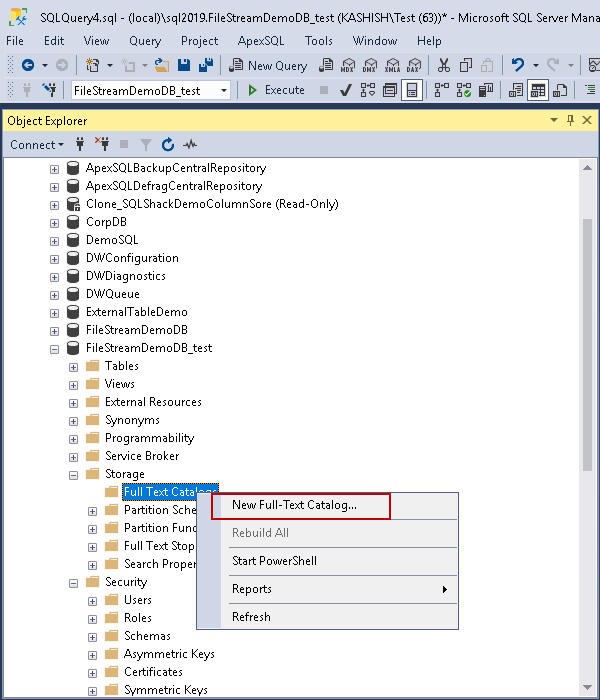Image resolution: width=600 pixels, height=700 pixels.
Task: Click the Refresh icon in Object Explorer
Action: [x=167, y=145]
